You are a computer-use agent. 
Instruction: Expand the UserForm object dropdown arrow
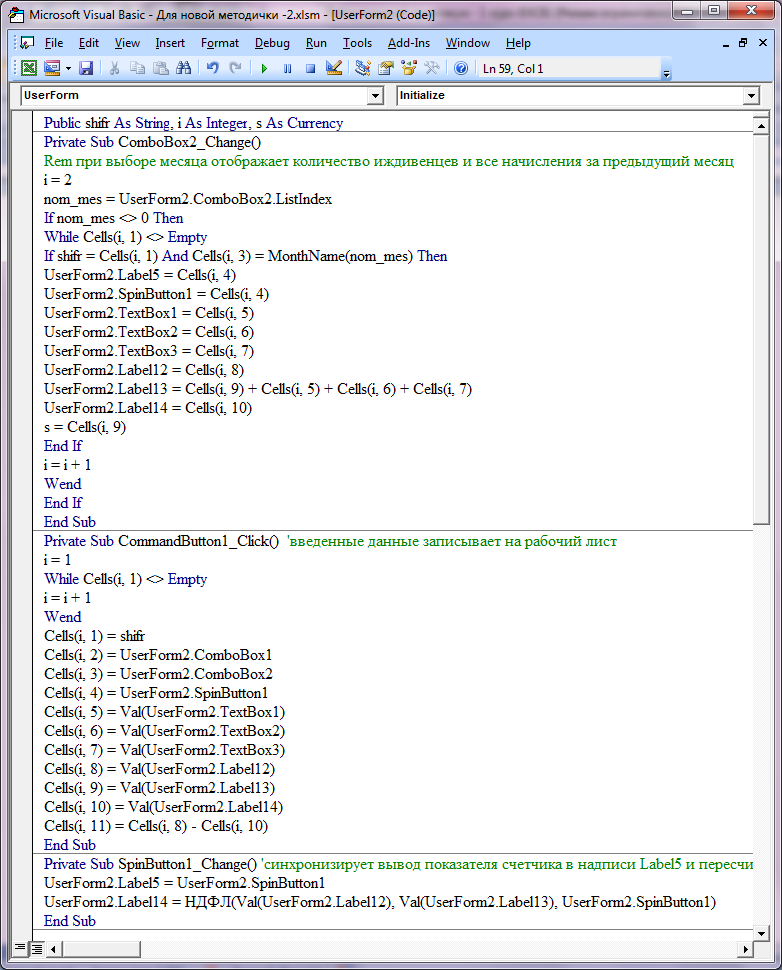[x=375, y=95]
